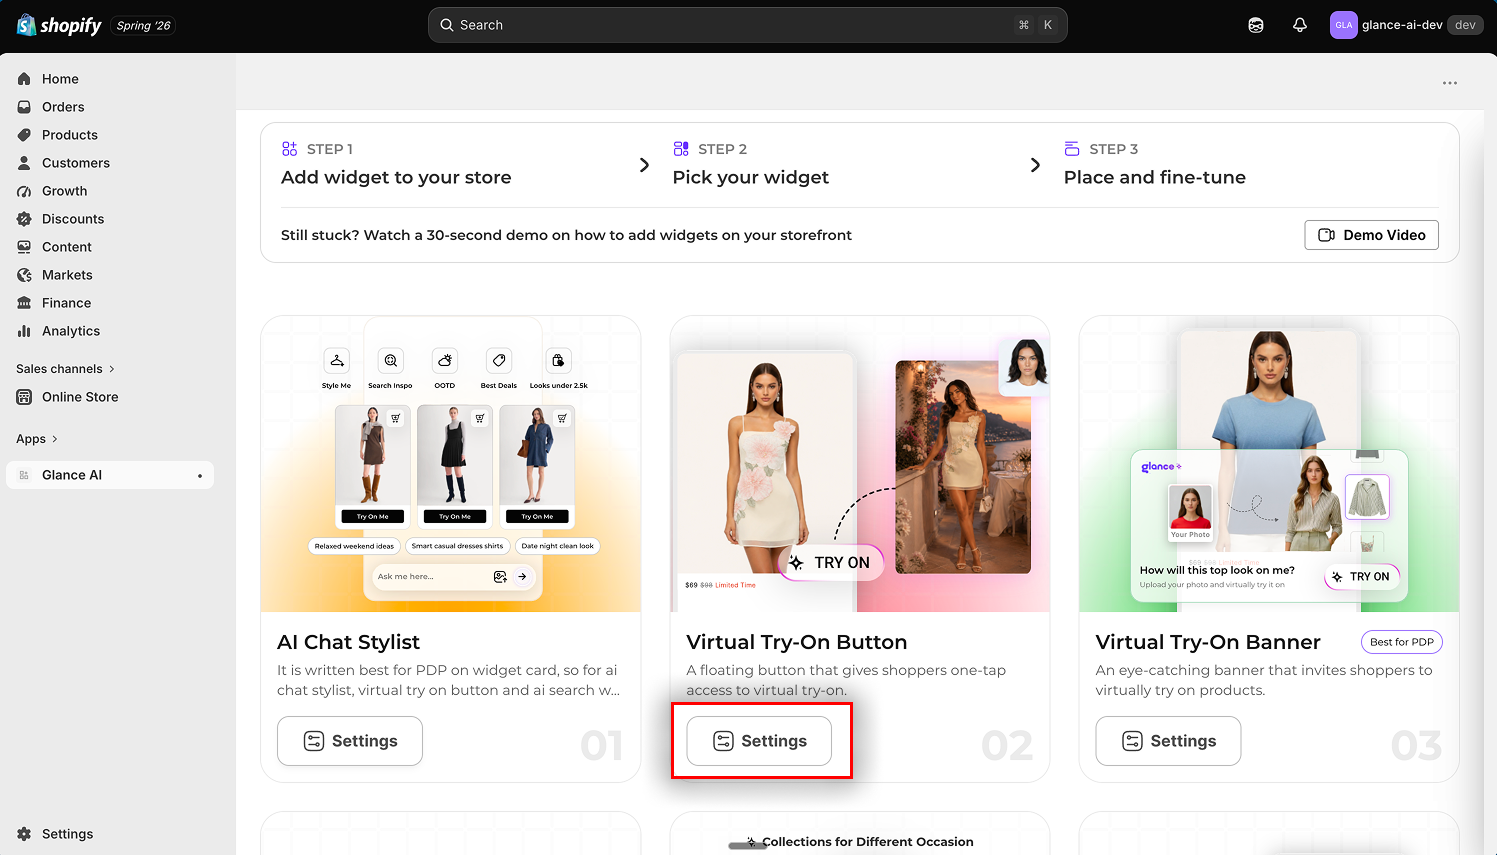Open Virtual Try-On Button Settings
This screenshot has width=1497, height=855.
pos(759,741)
